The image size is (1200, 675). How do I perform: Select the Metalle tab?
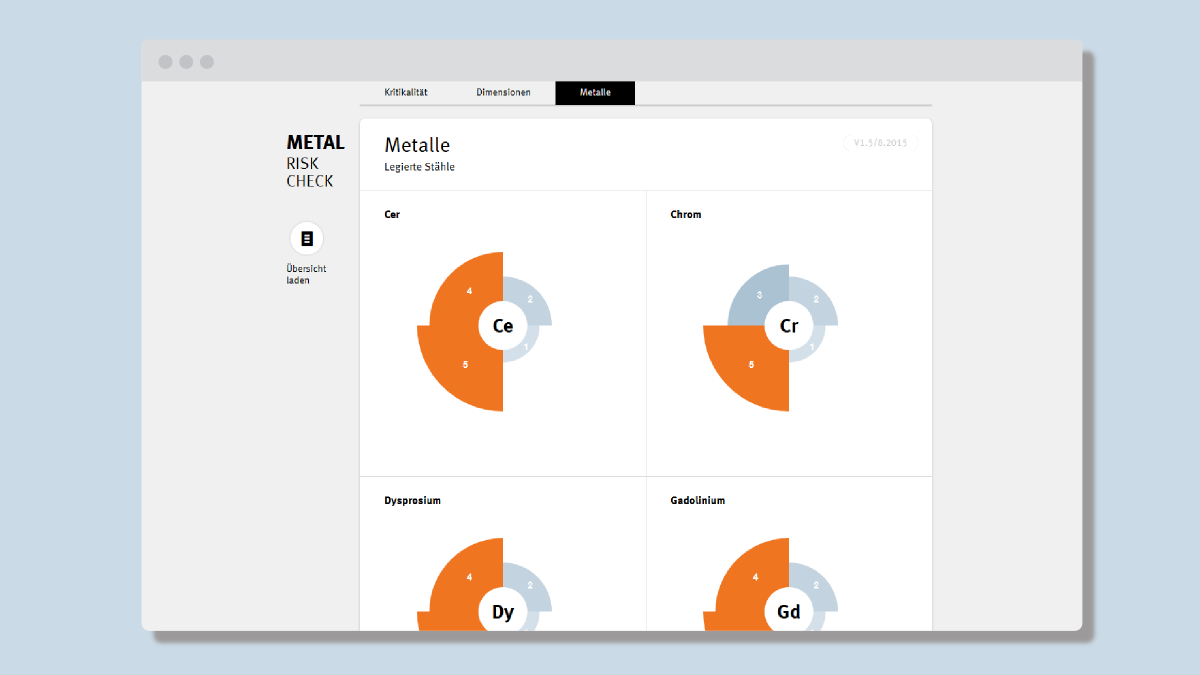(595, 93)
